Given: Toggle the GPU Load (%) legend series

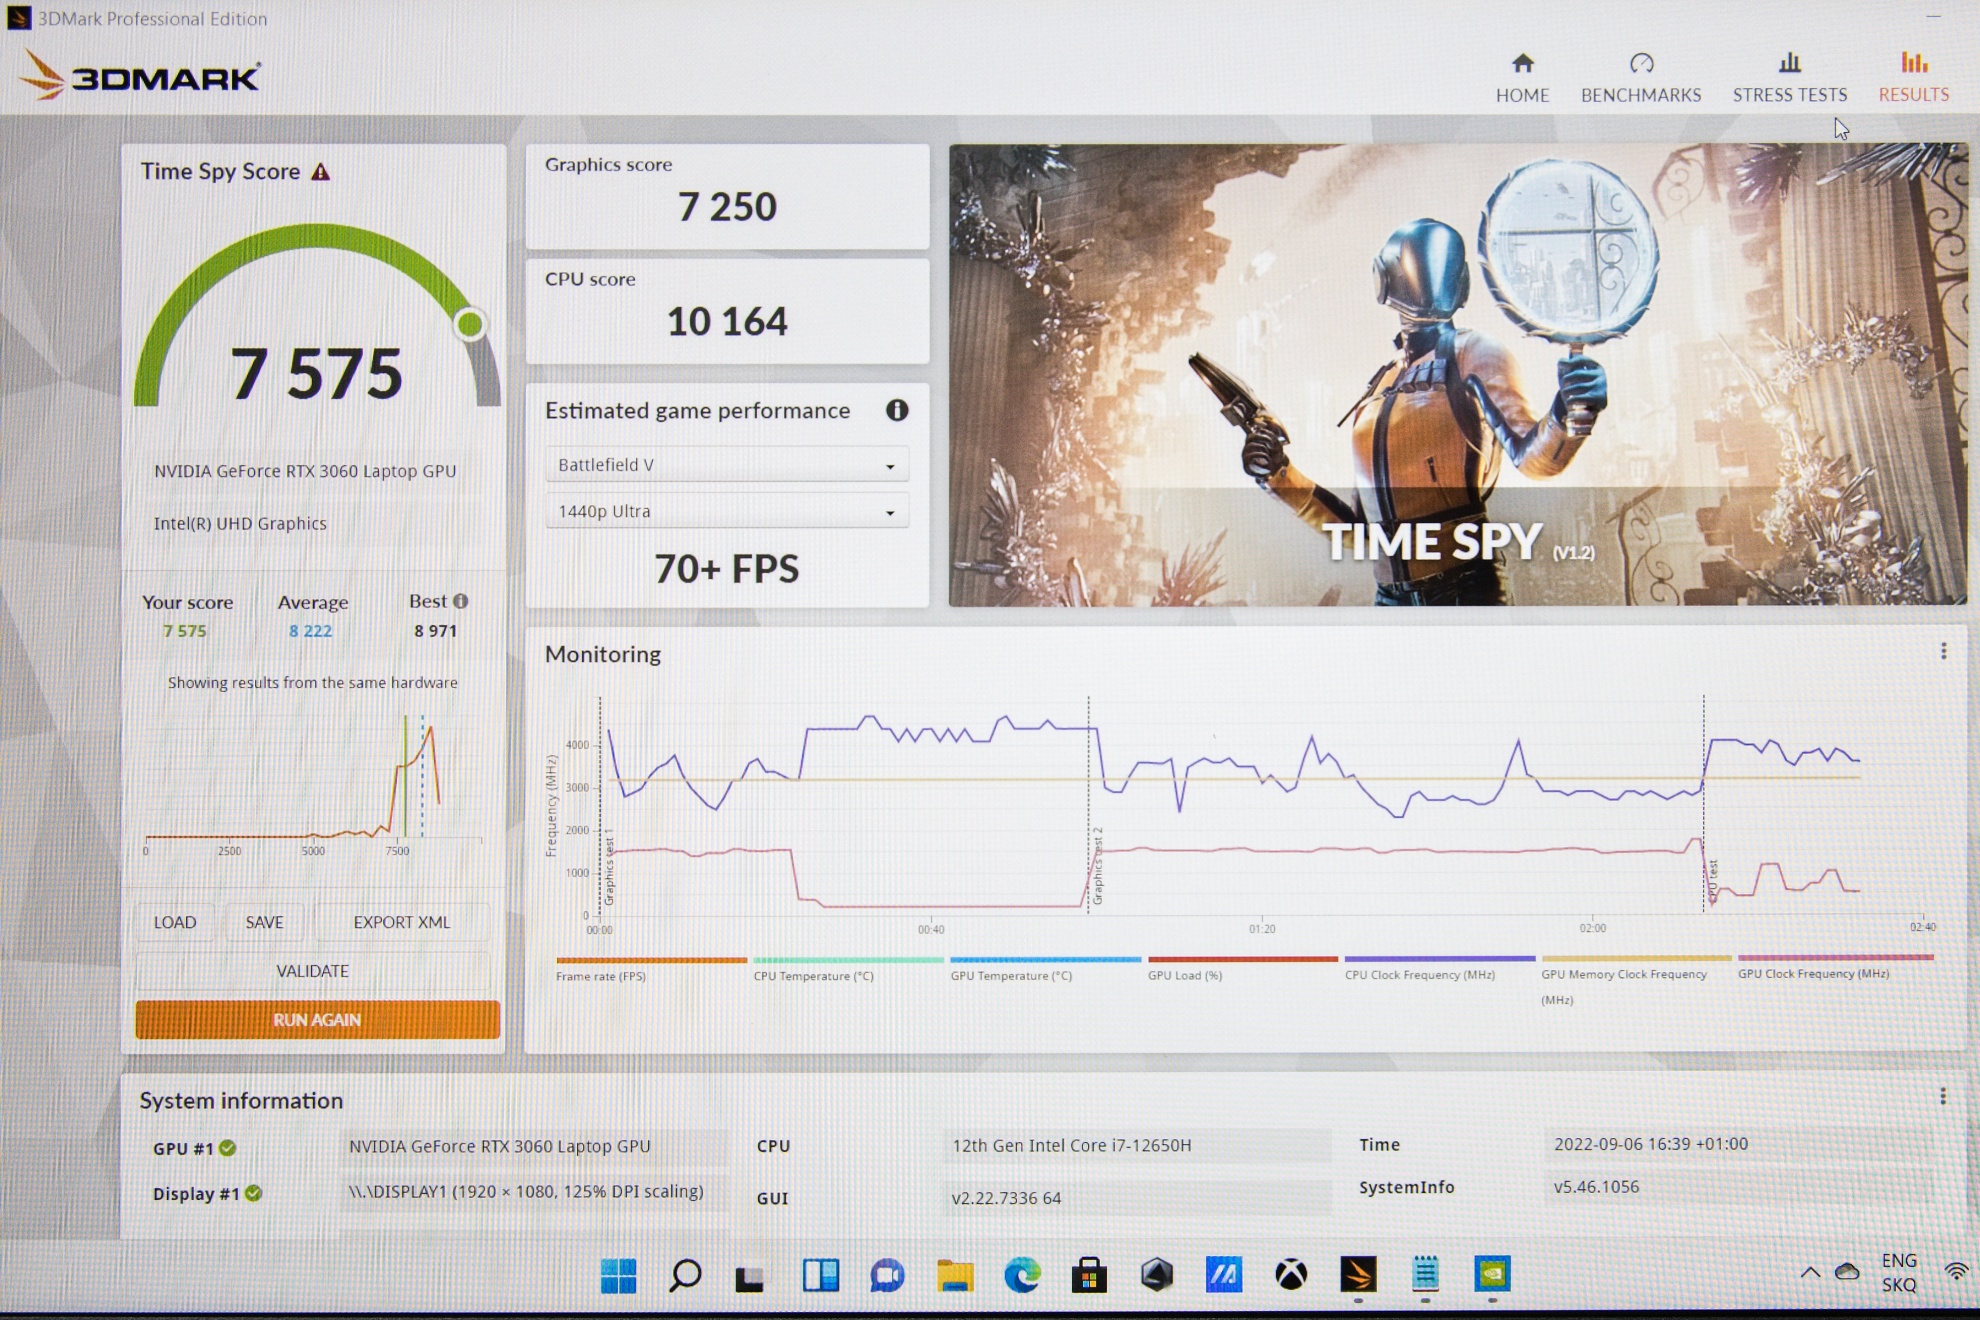Looking at the screenshot, I should click(1185, 976).
